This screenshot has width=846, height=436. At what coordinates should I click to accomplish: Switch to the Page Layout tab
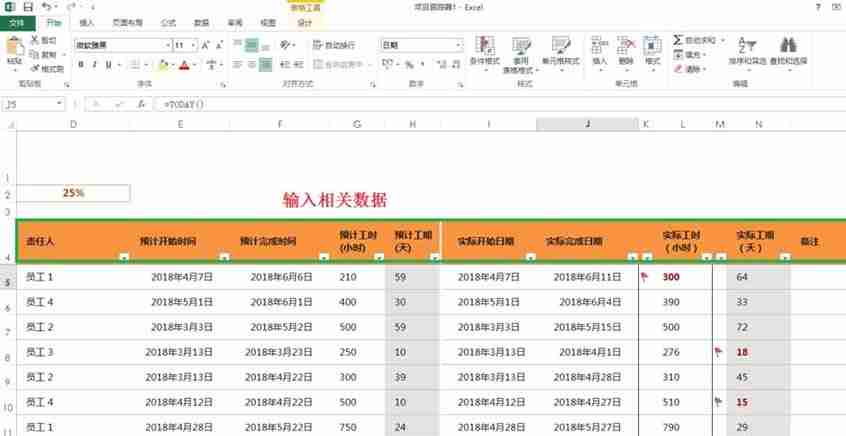tap(128, 23)
